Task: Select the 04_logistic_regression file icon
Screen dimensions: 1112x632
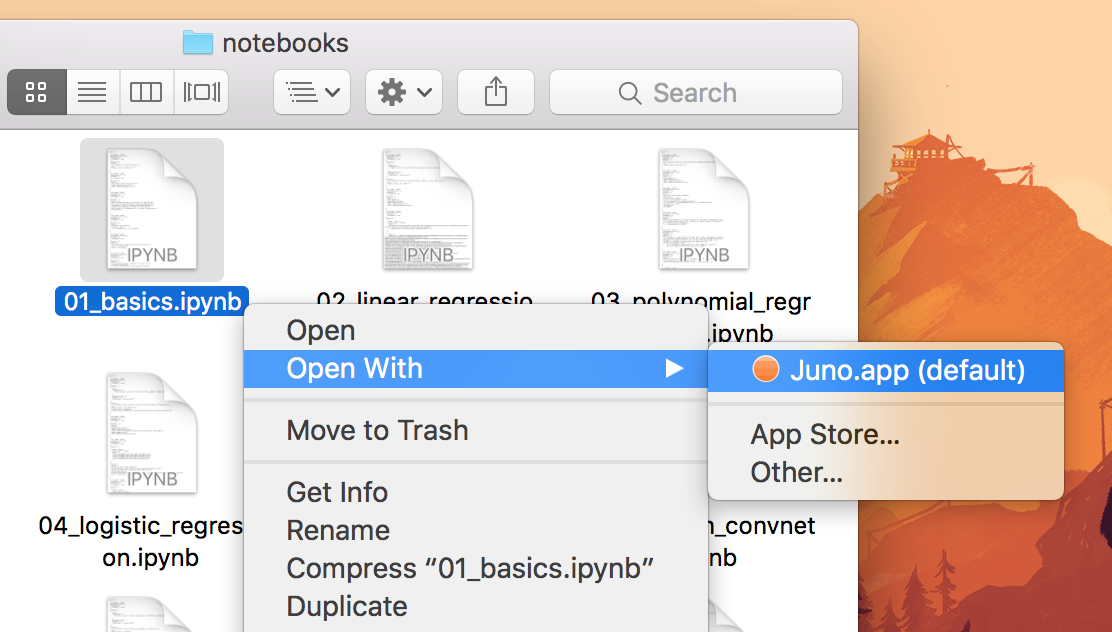Action: pyautogui.click(x=152, y=433)
